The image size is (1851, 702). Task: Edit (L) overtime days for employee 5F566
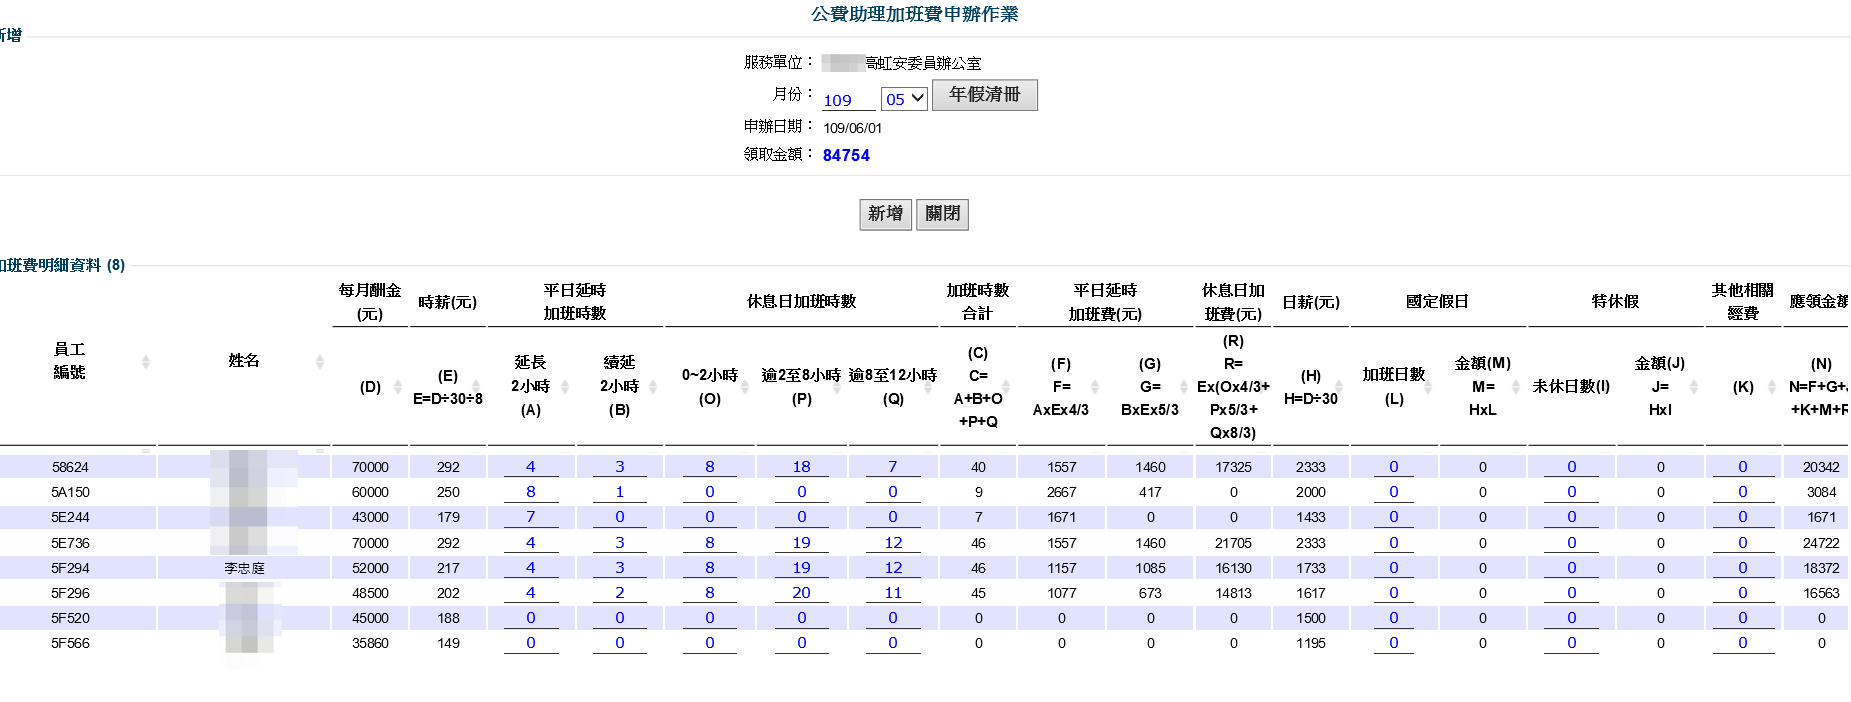click(1394, 643)
